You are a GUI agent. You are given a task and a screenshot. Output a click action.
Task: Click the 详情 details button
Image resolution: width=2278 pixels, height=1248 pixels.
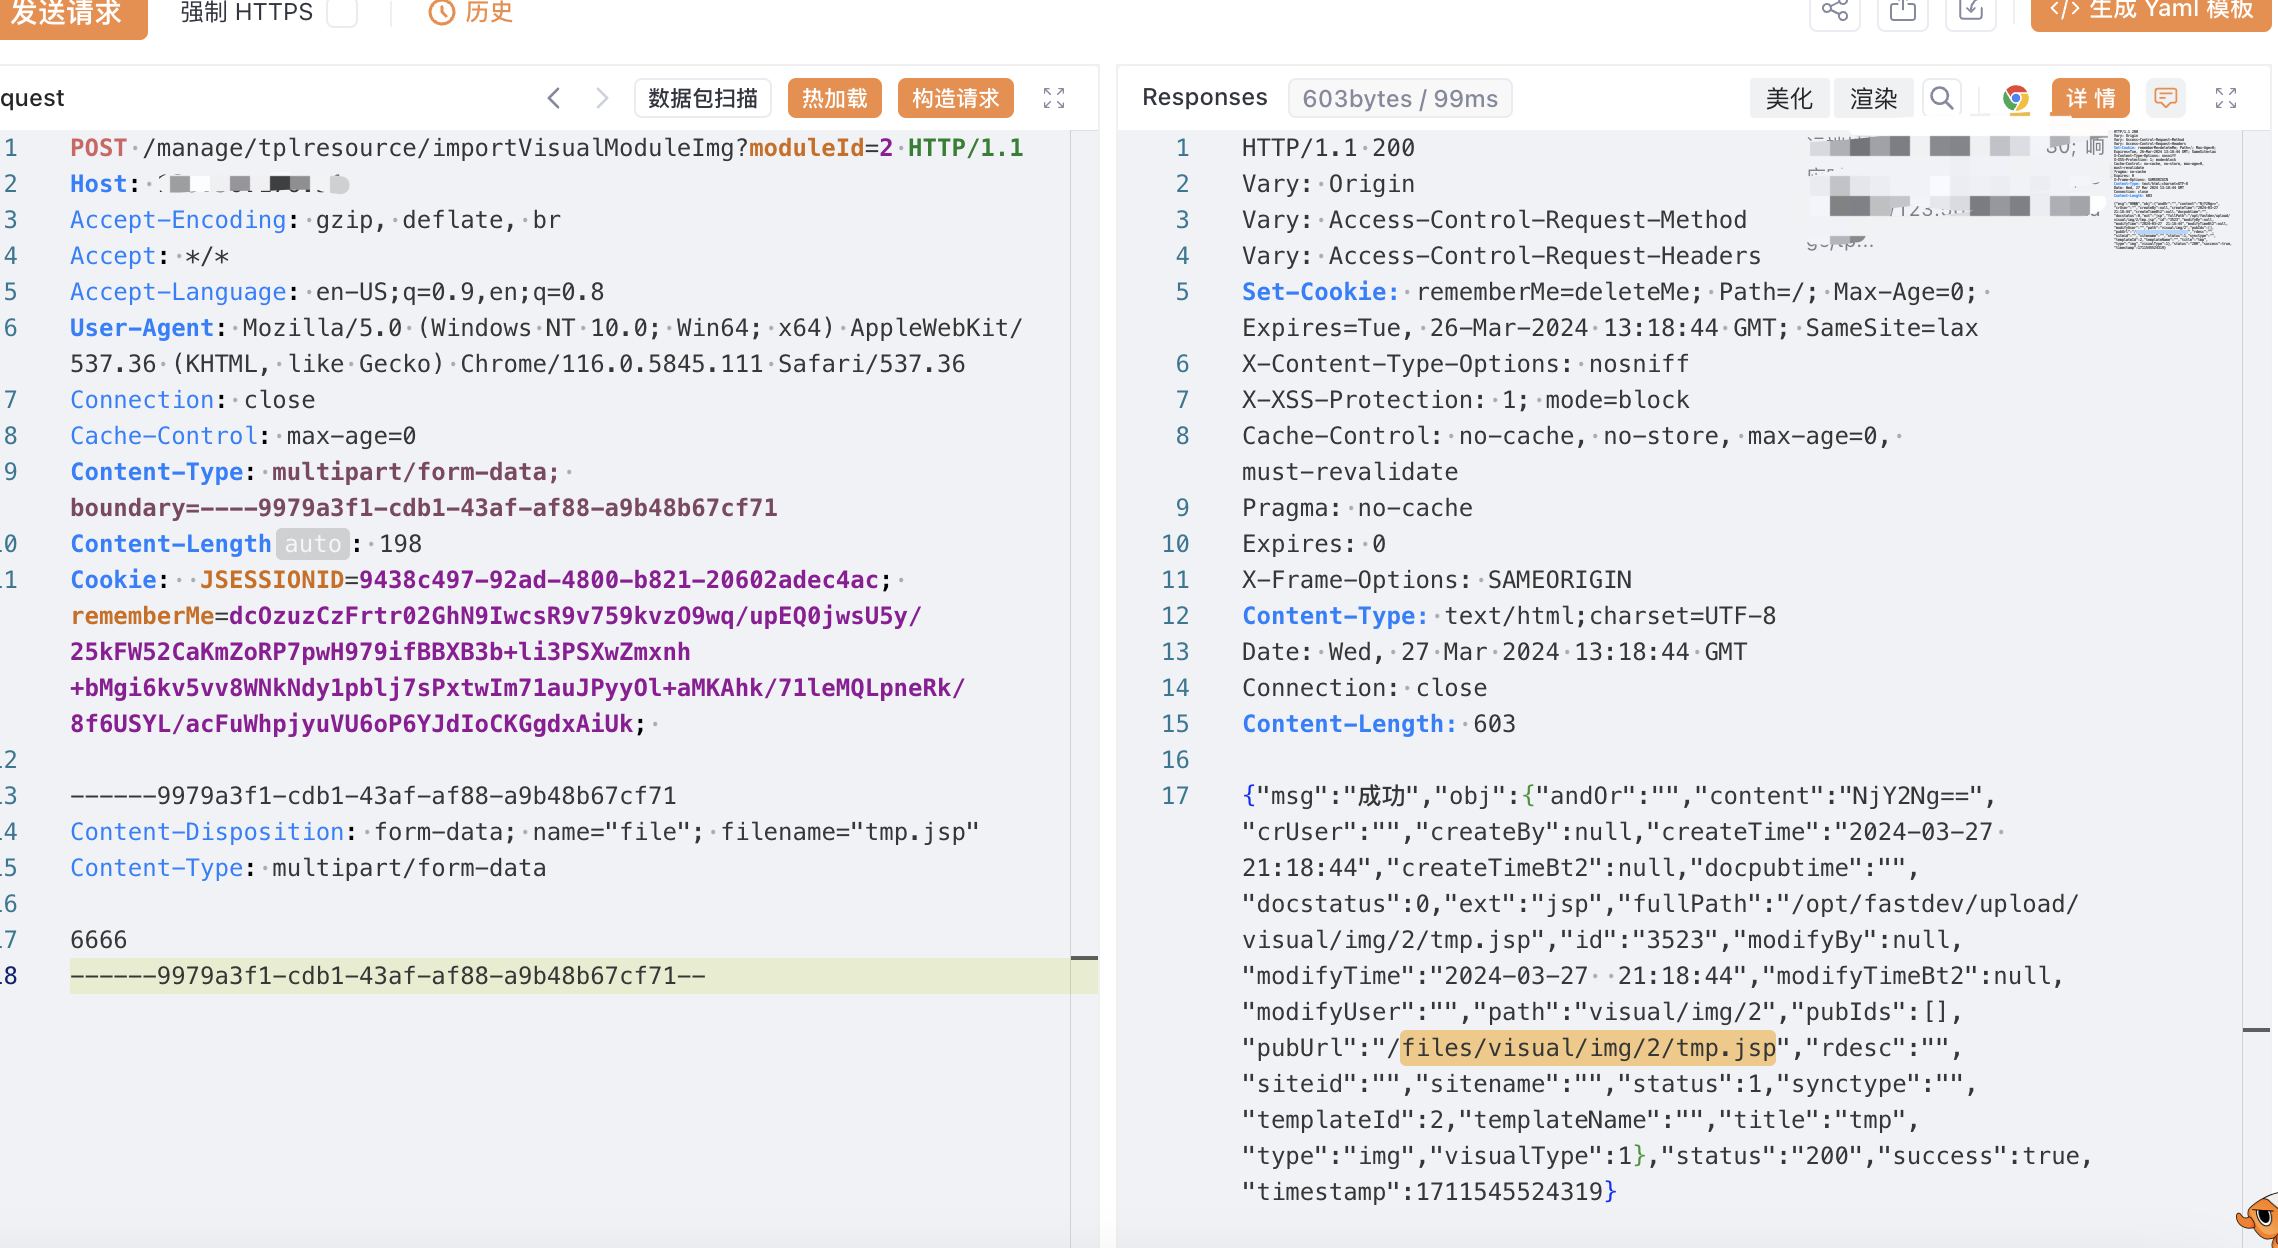[2091, 98]
